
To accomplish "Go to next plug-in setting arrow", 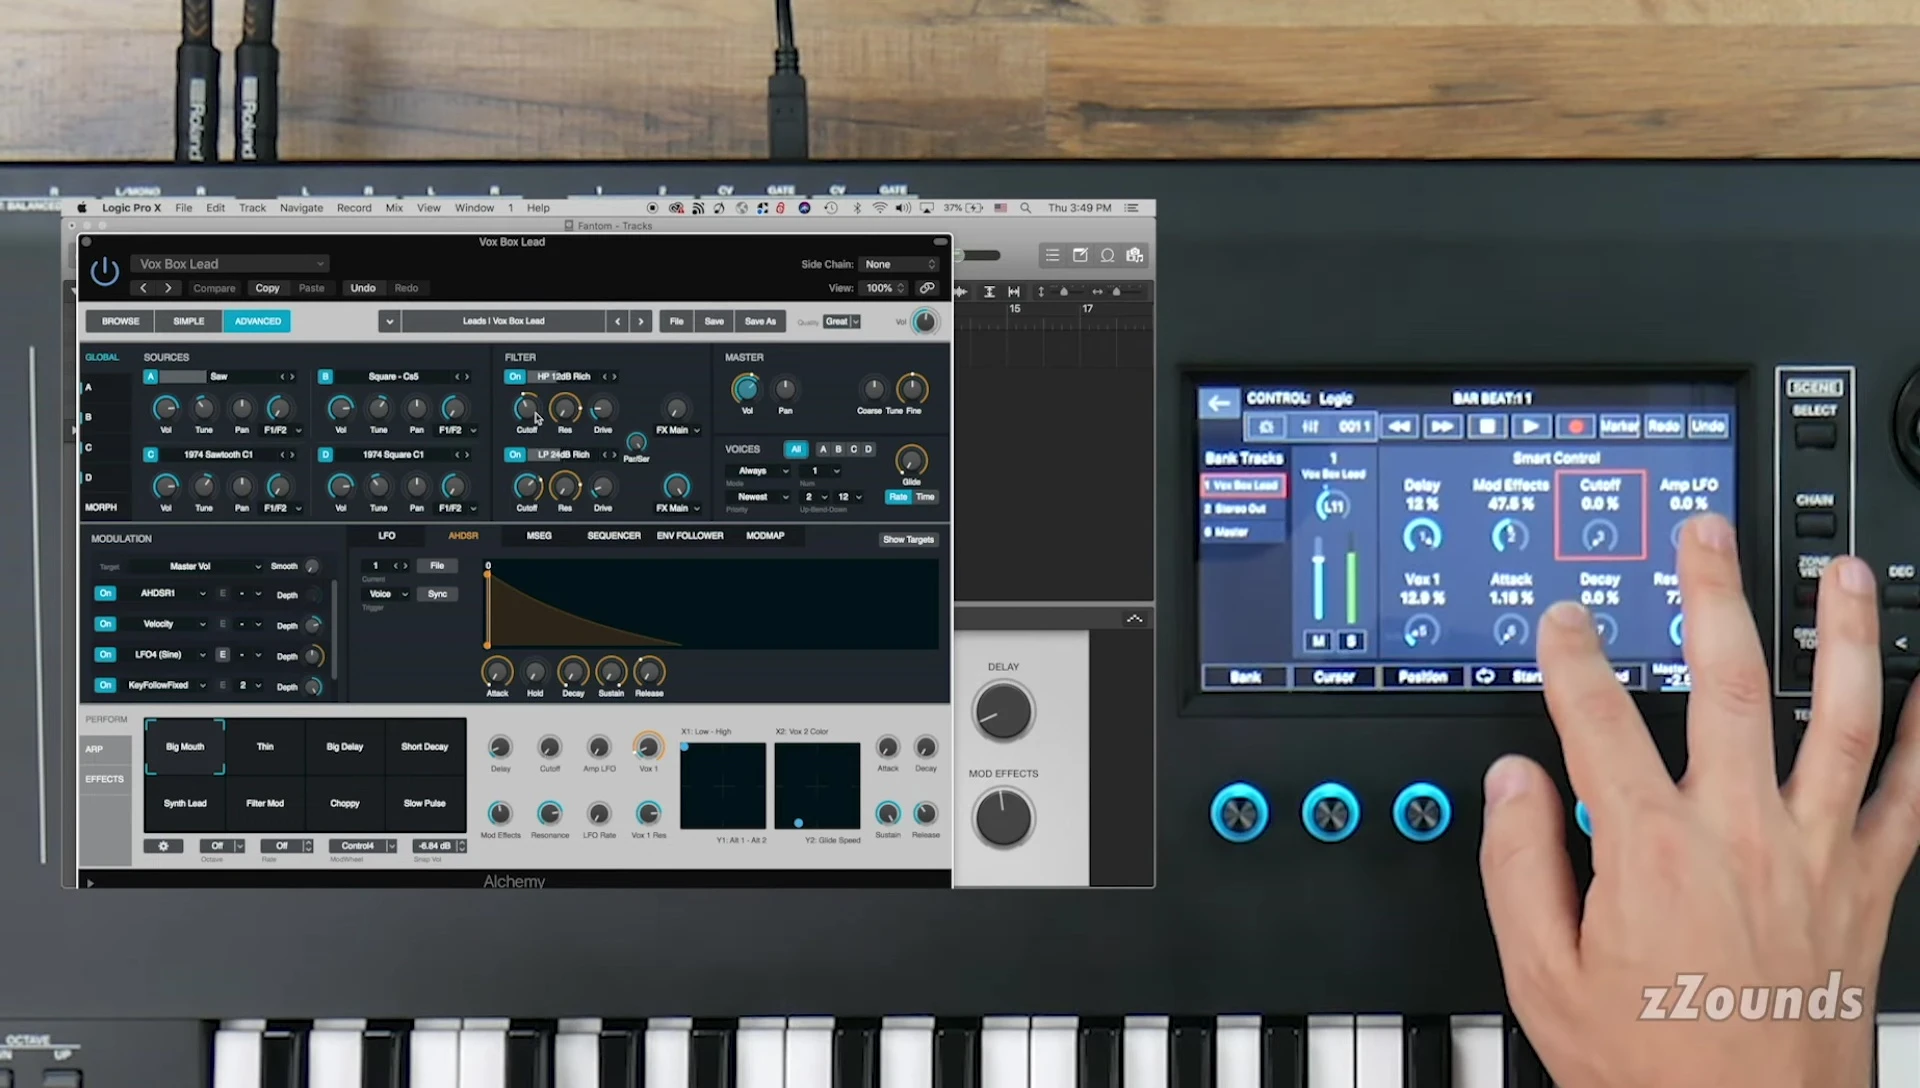I will click(168, 288).
